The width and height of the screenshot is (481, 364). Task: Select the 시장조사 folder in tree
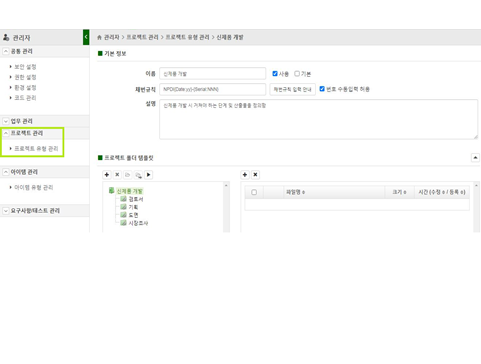point(138,223)
